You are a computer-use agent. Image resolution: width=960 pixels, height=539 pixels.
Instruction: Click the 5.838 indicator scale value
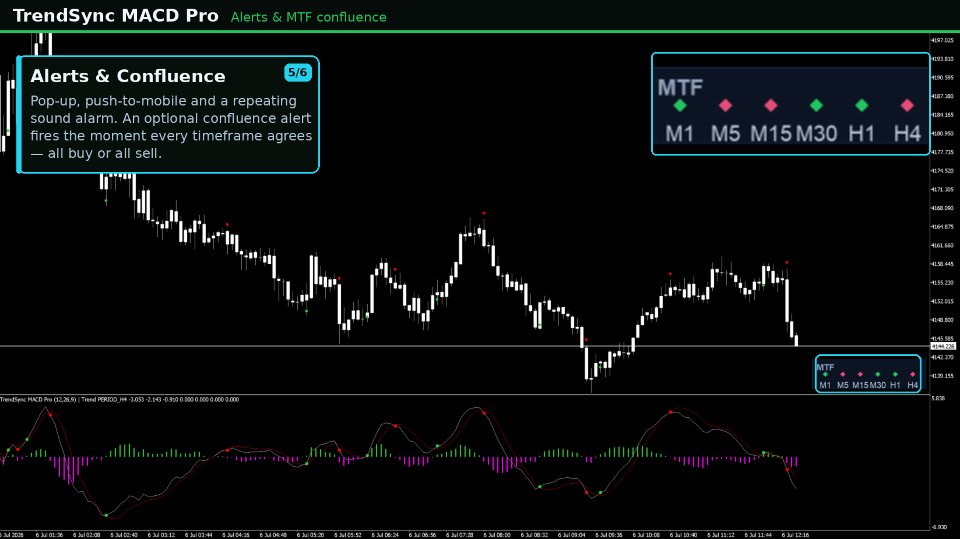coord(938,398)
